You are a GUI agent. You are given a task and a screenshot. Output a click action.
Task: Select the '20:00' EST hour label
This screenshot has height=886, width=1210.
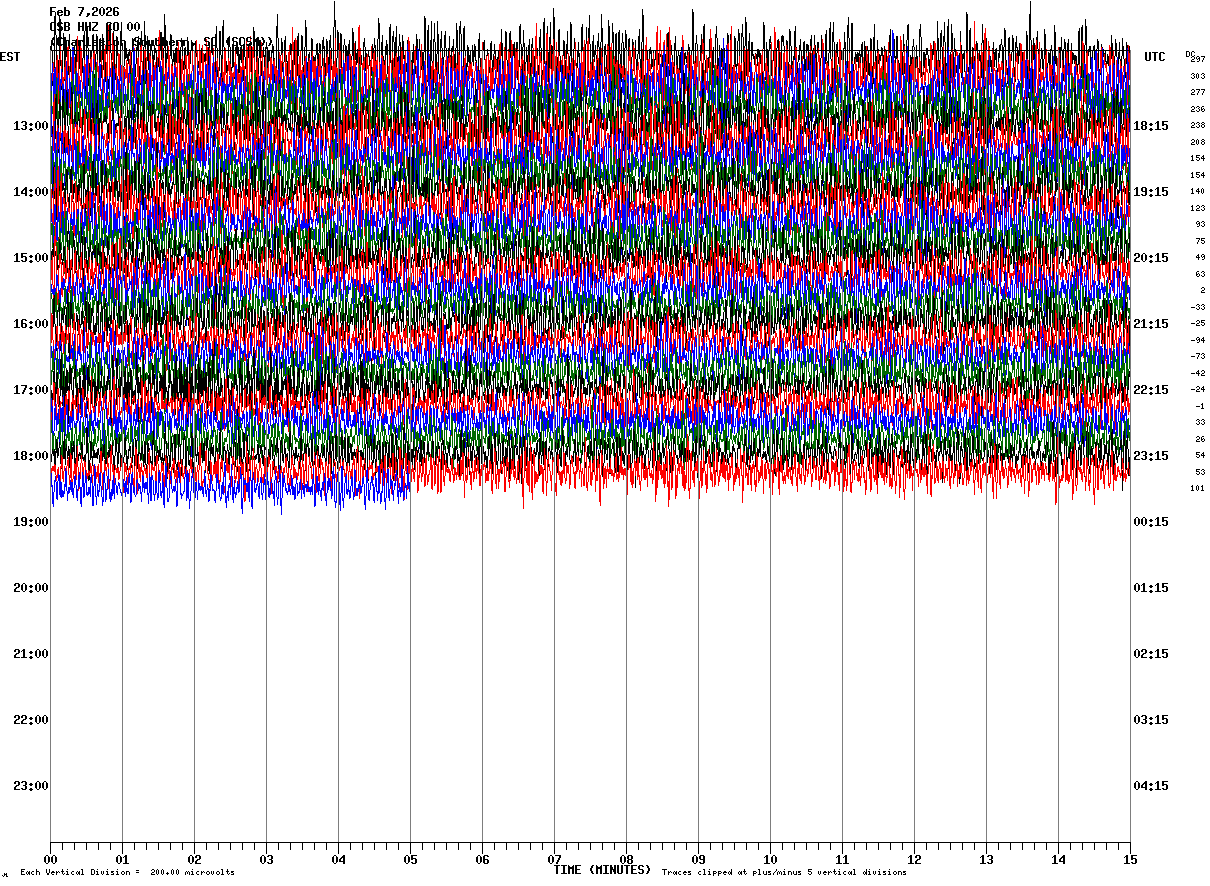[31, 588]
